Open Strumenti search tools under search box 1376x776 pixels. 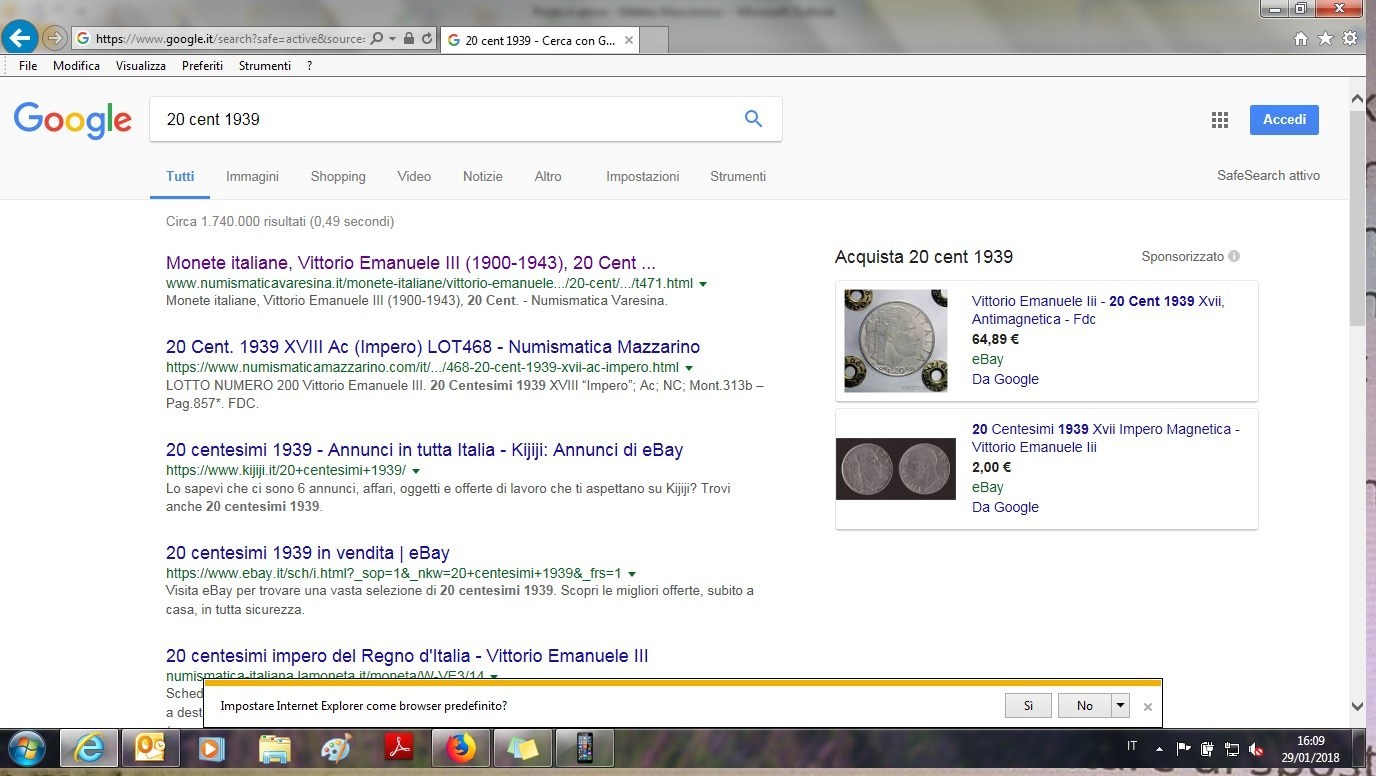[738, 176]
